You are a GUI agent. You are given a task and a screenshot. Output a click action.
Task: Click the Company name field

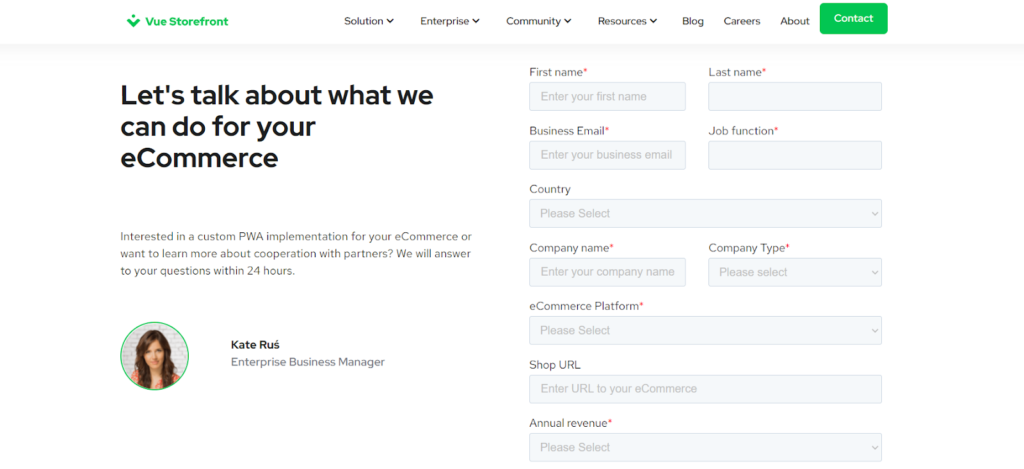[607, 272]
